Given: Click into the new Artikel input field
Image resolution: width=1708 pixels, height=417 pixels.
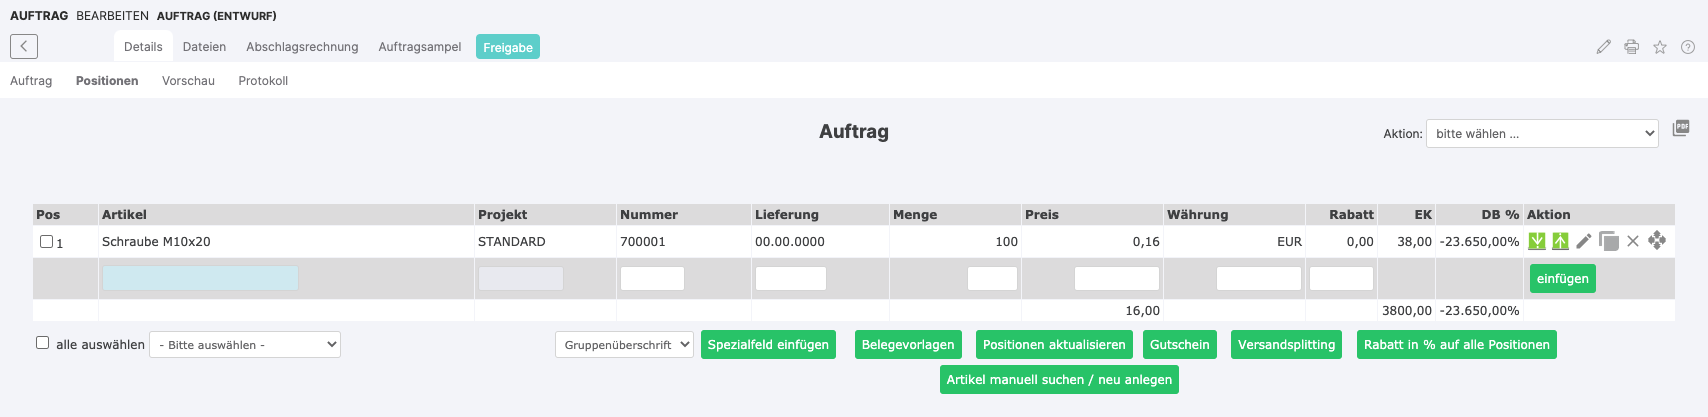Looking at the screenshot, I should pos(200,279).
